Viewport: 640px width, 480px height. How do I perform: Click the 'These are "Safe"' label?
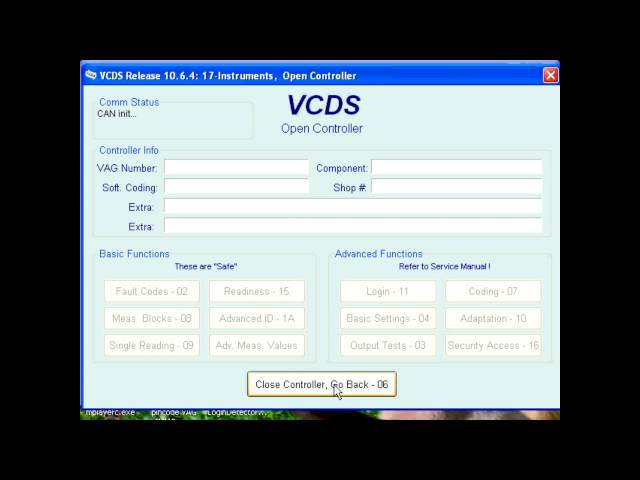click(x=206, y=267)
